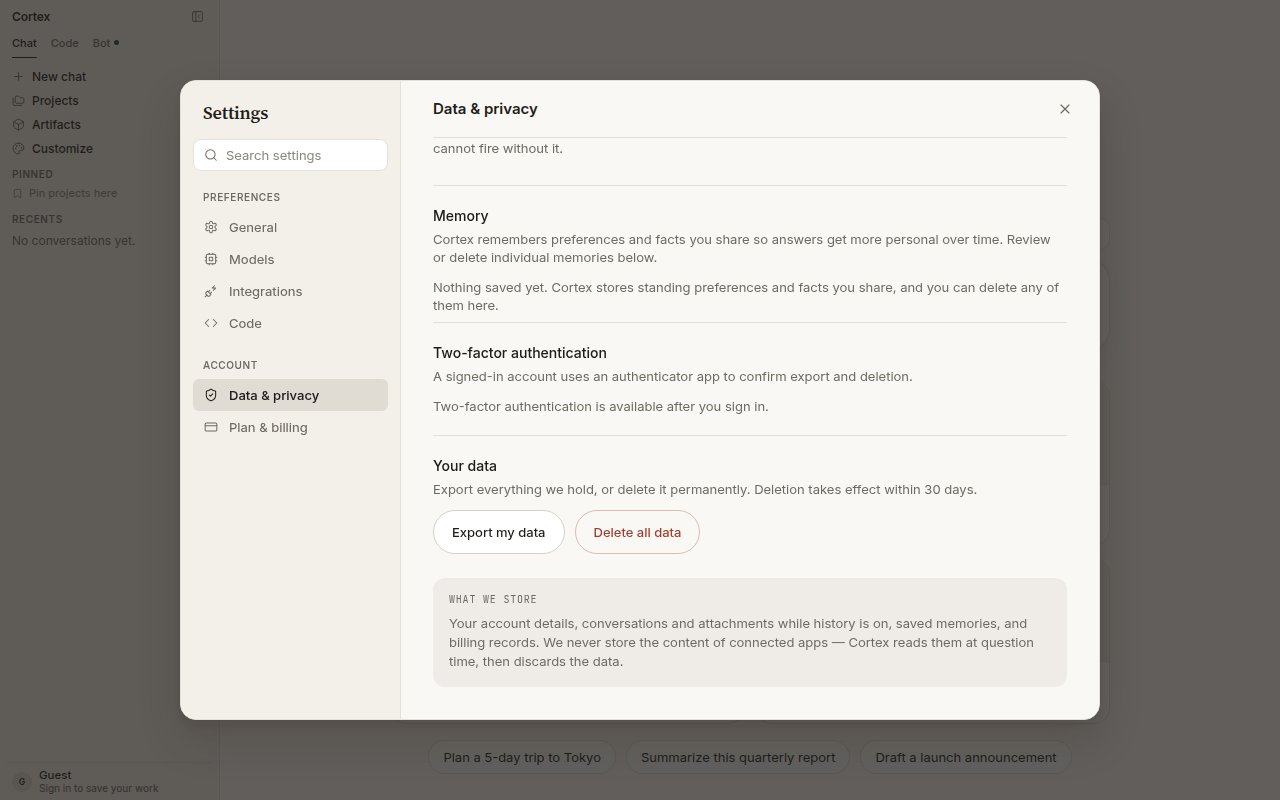
Task: Click the Models chip icon
Action: [211, 259]
